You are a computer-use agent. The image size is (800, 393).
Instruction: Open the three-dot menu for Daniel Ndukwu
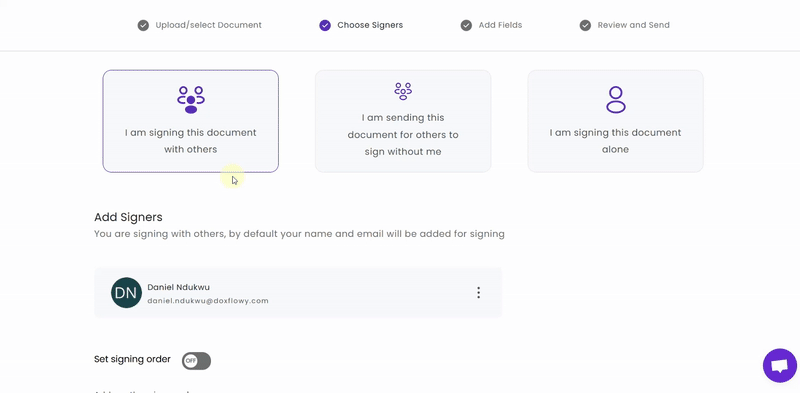coord(478,292)
